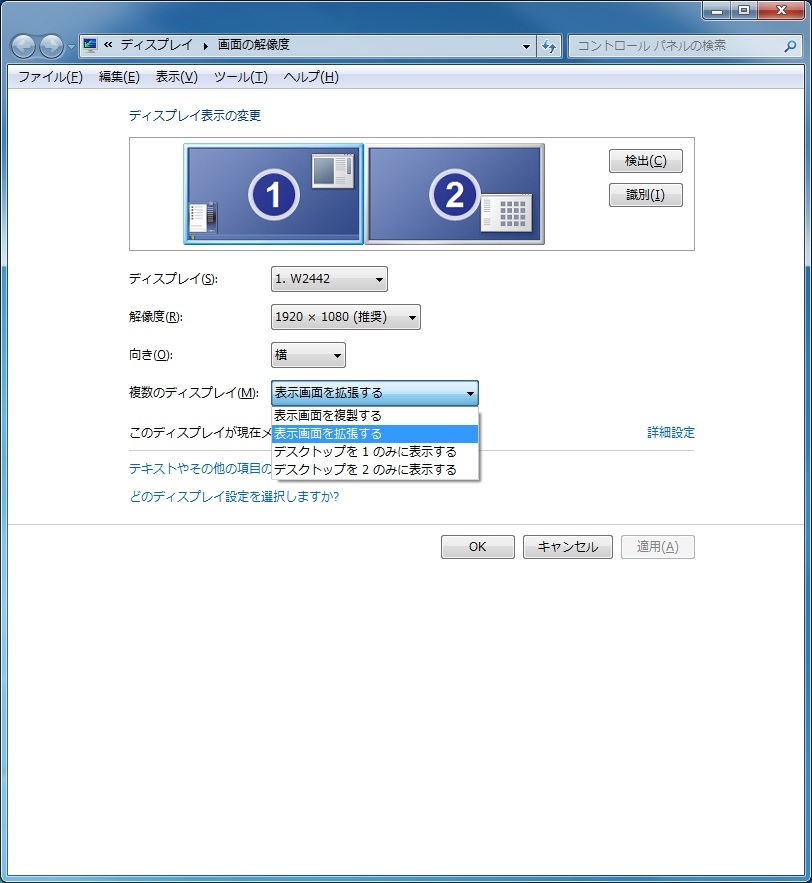Click the refresh button beside address bar
This screenshot has width=812, height=883.
549,46
